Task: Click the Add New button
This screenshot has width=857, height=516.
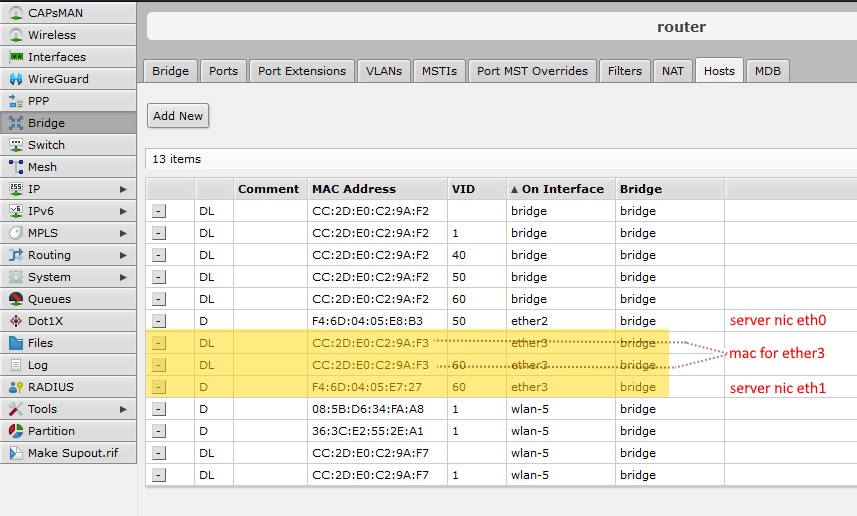Action: [x=178, y=116]
